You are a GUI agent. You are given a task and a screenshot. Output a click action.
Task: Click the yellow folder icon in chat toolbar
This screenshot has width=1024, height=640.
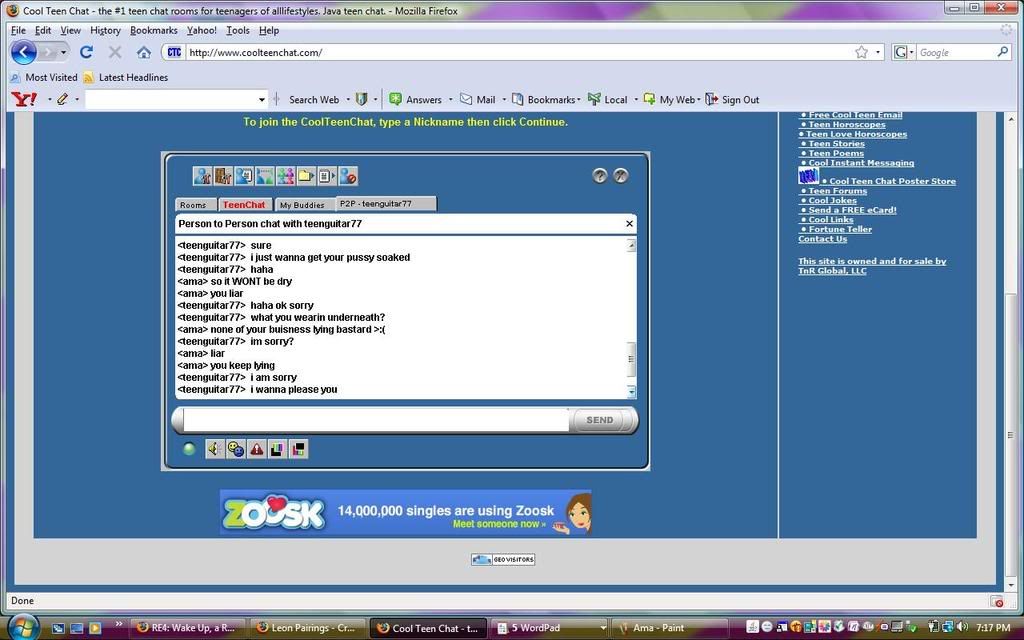(306, 177)
